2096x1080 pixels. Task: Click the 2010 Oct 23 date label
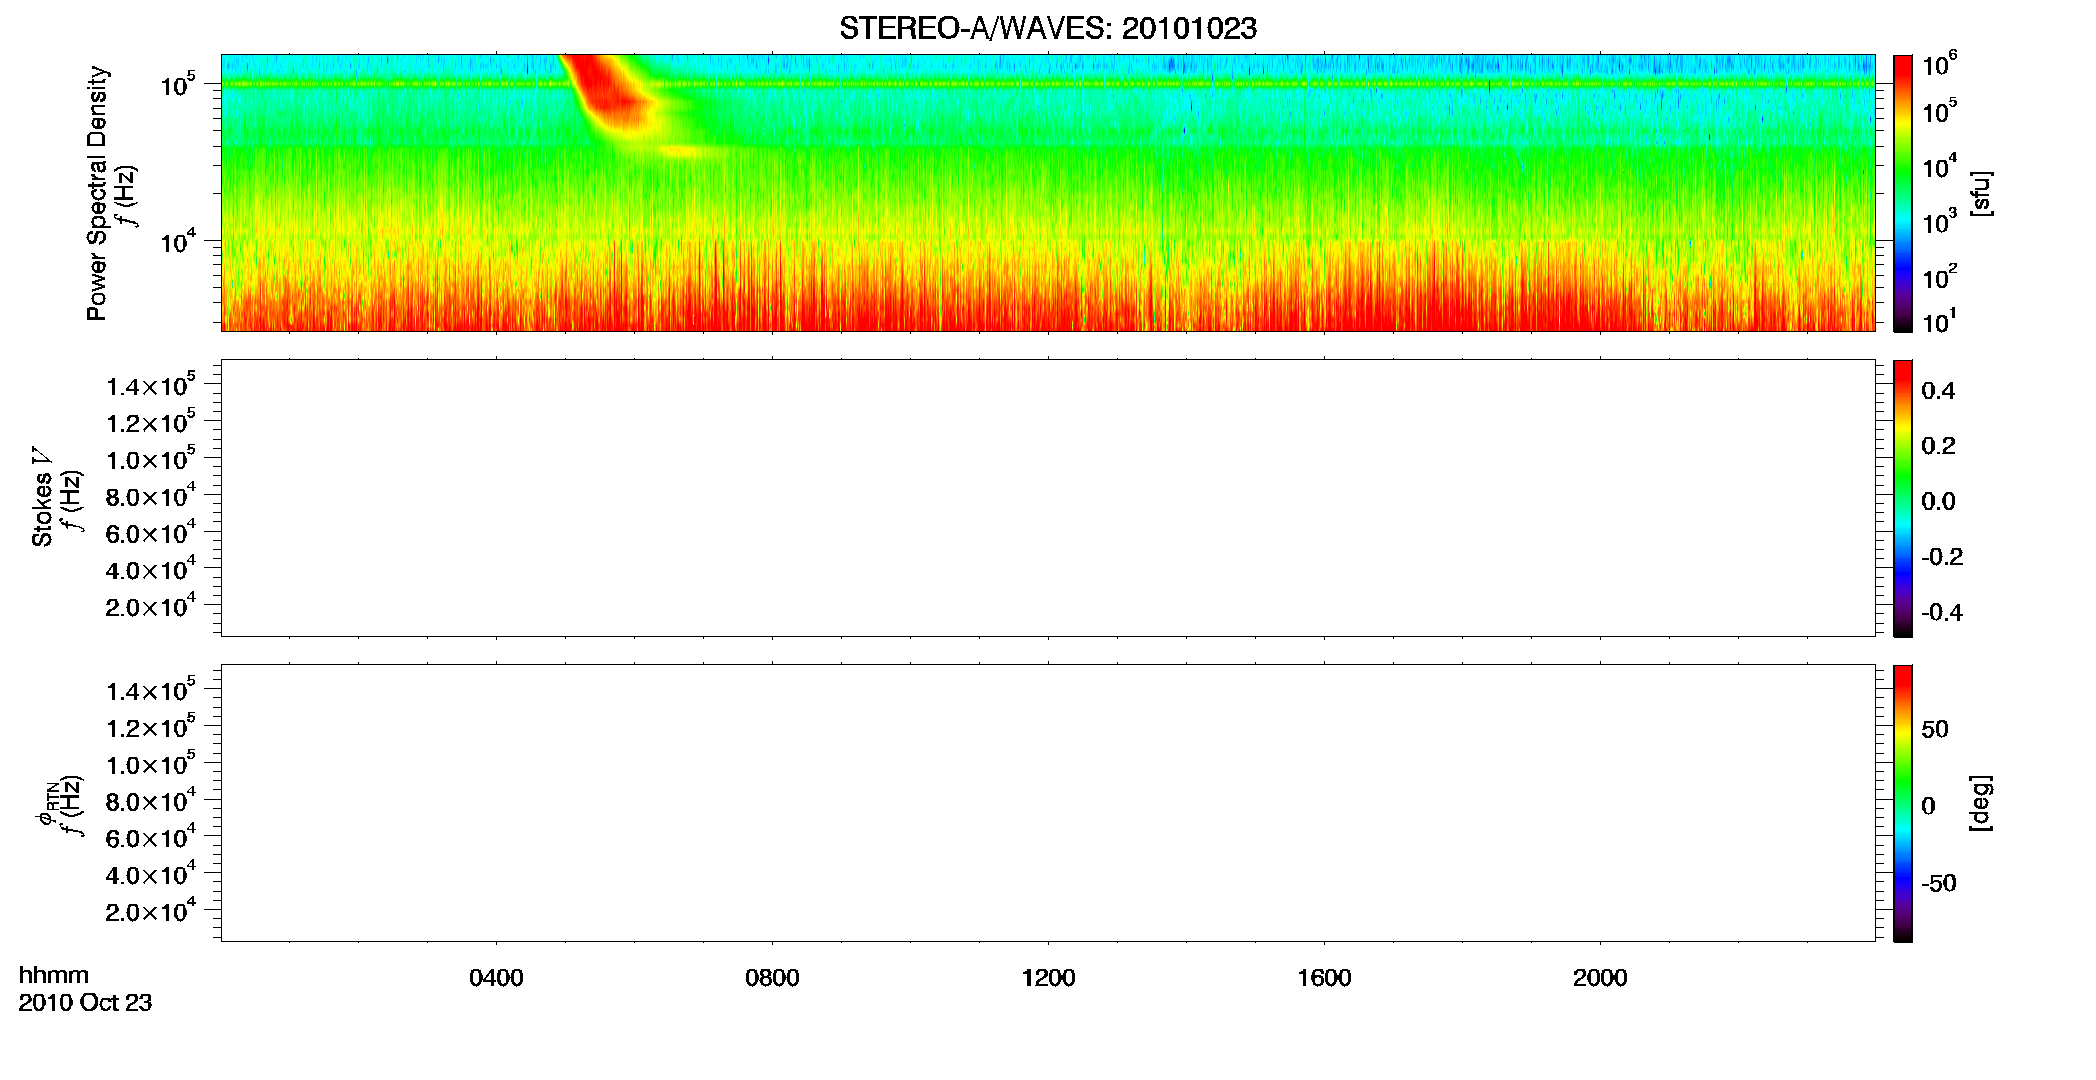(x=85, y=1002)
